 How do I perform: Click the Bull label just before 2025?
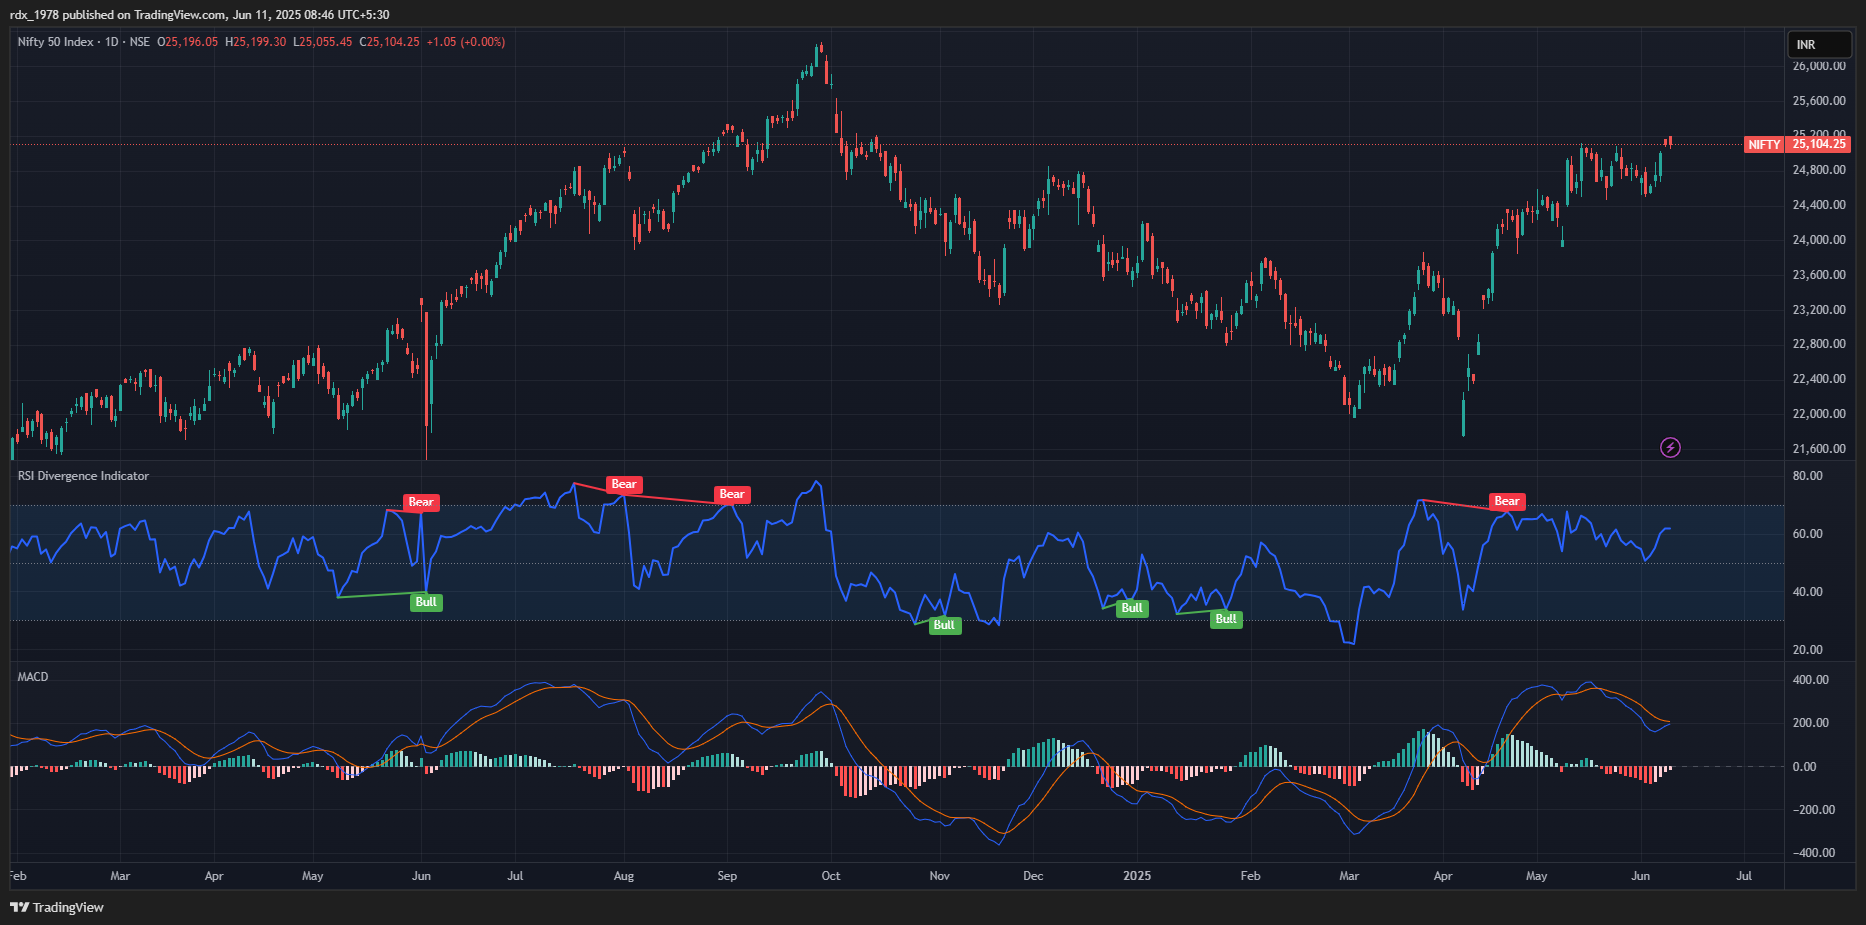click(x=1132, y=608)
